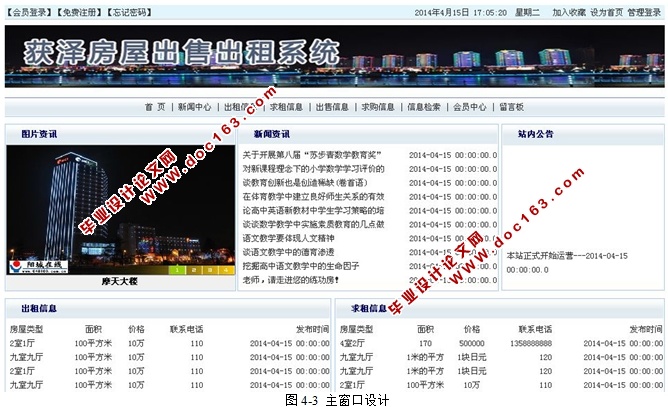Open the 出售信息 menu item

pyautogui.click(x=332, y=107)
